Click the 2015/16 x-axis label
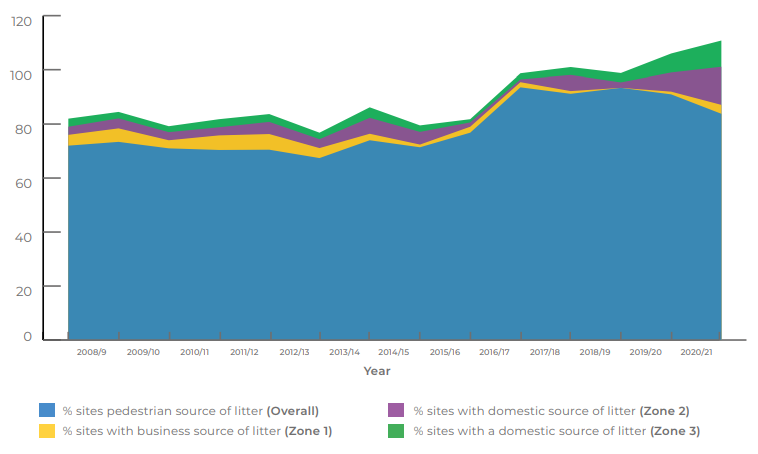The height and width of the screenshot is (454, 758). 445,352
